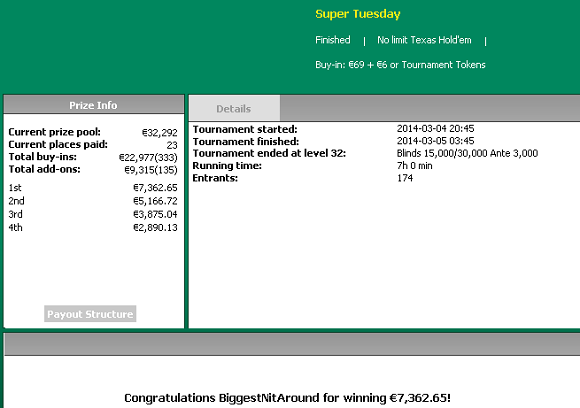580x408 pixels.
Task: Select the 3rd place prize row
Action: coord(93,215)
